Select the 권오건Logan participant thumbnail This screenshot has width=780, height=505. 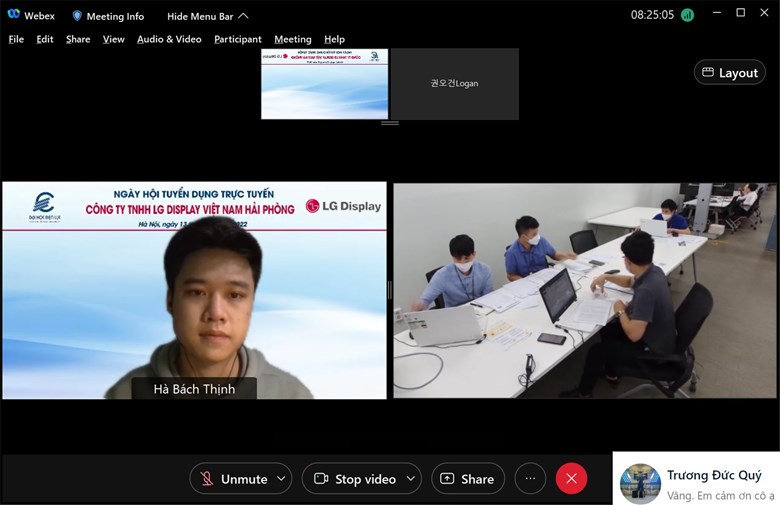[454, 84]
